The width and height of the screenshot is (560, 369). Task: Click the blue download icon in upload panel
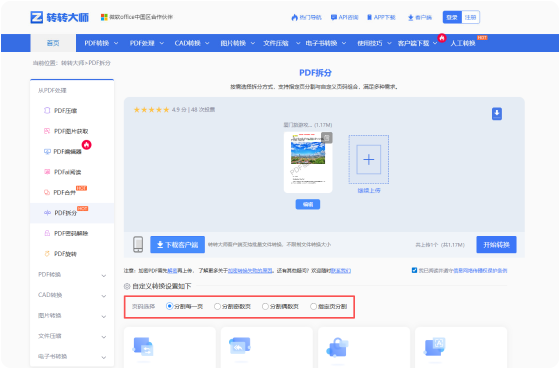[497, 114]
